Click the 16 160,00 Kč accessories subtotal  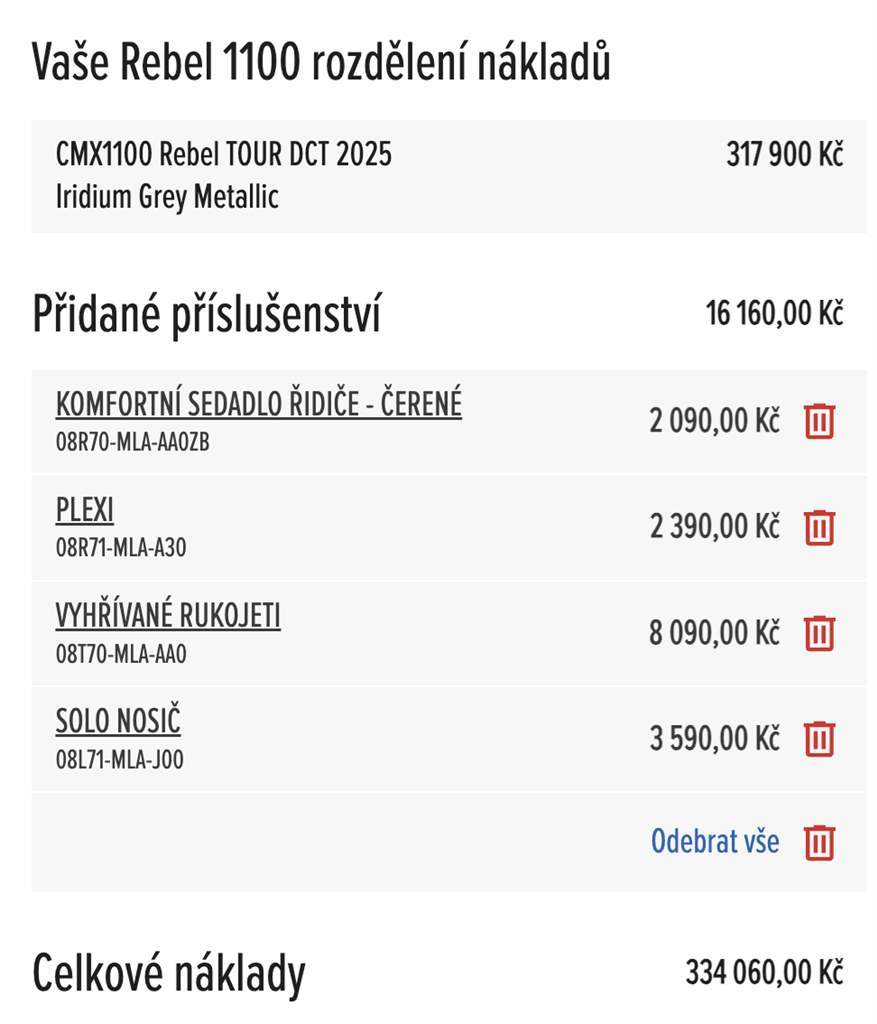click(774, 314)
